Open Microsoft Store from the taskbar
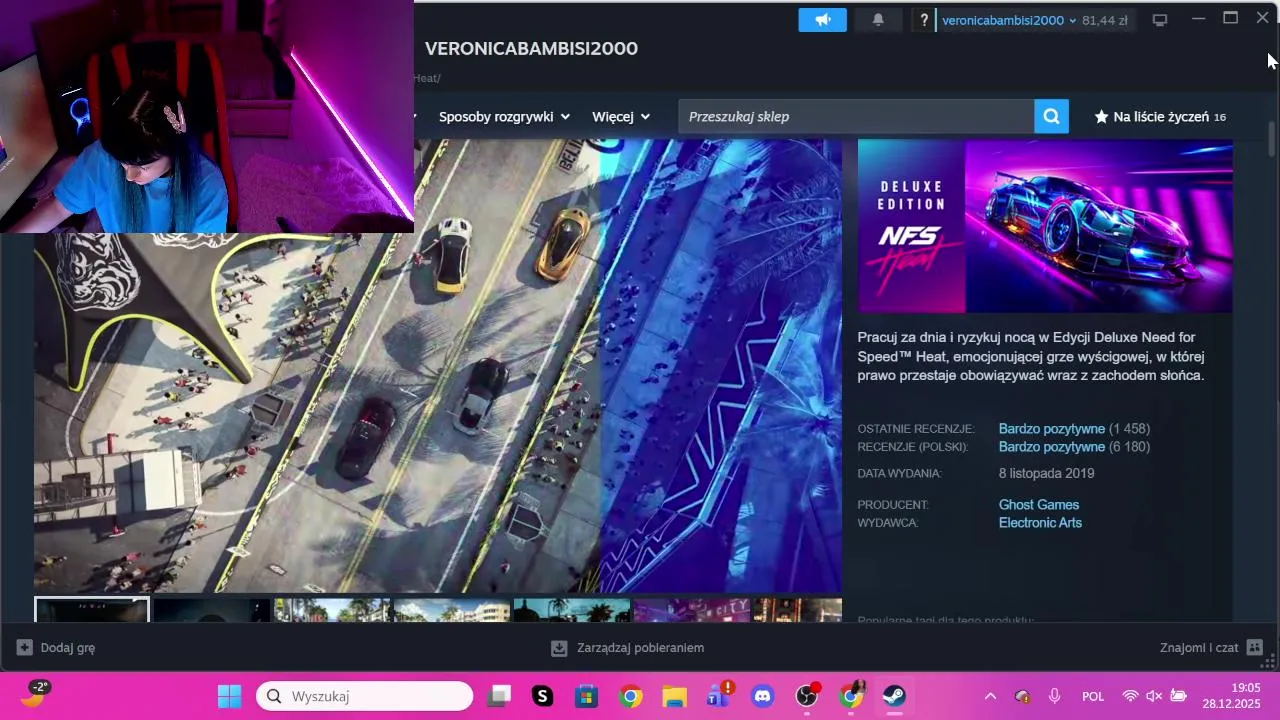The width and height of the screenshot is (1280, 720). [x=586, y=696]
